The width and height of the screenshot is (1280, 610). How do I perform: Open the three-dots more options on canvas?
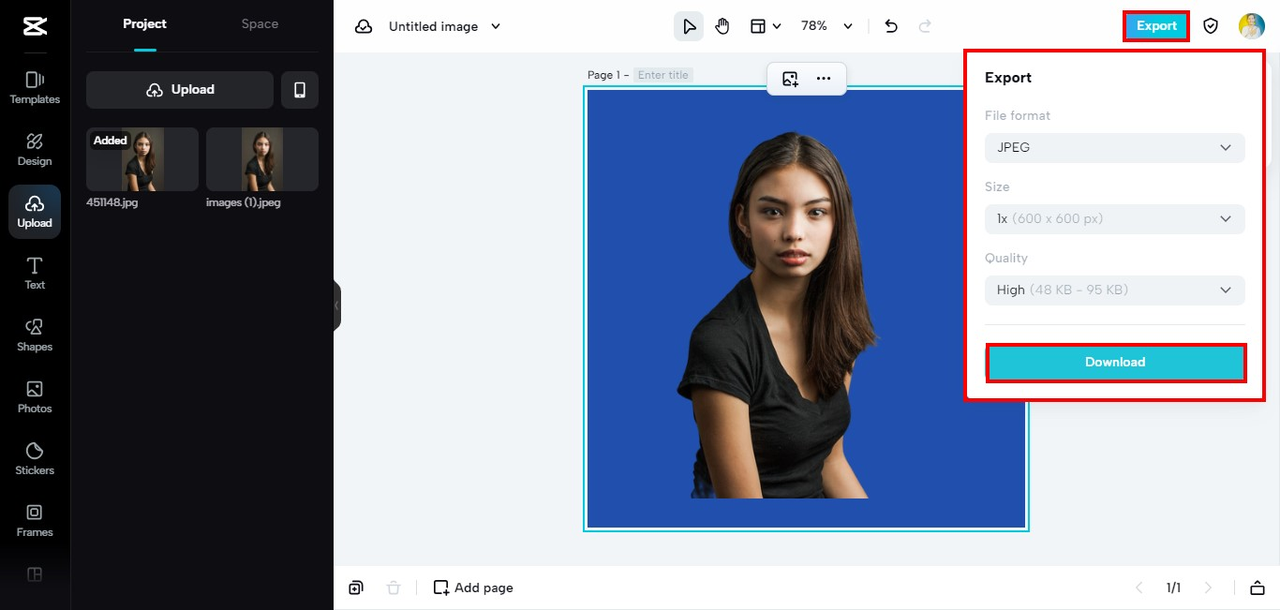click(824, 79)
